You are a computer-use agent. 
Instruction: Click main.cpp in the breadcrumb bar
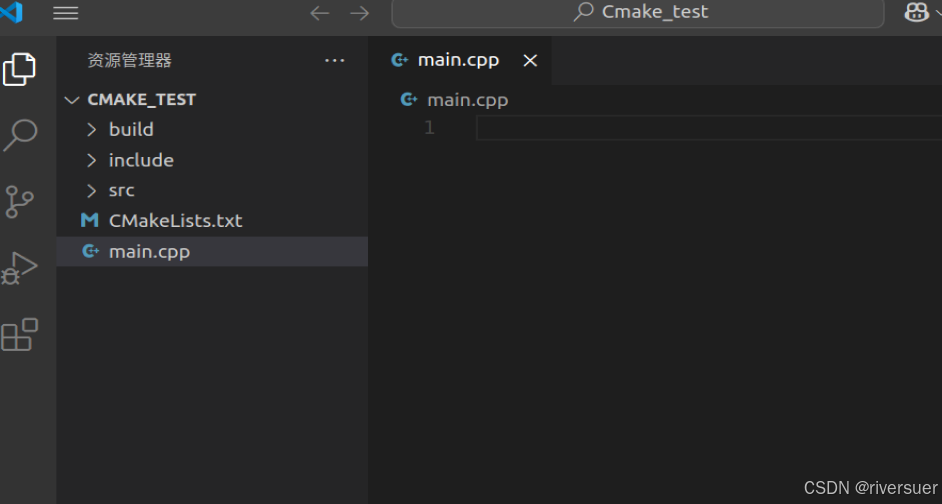pyautogui.click(x=467, y=99)
